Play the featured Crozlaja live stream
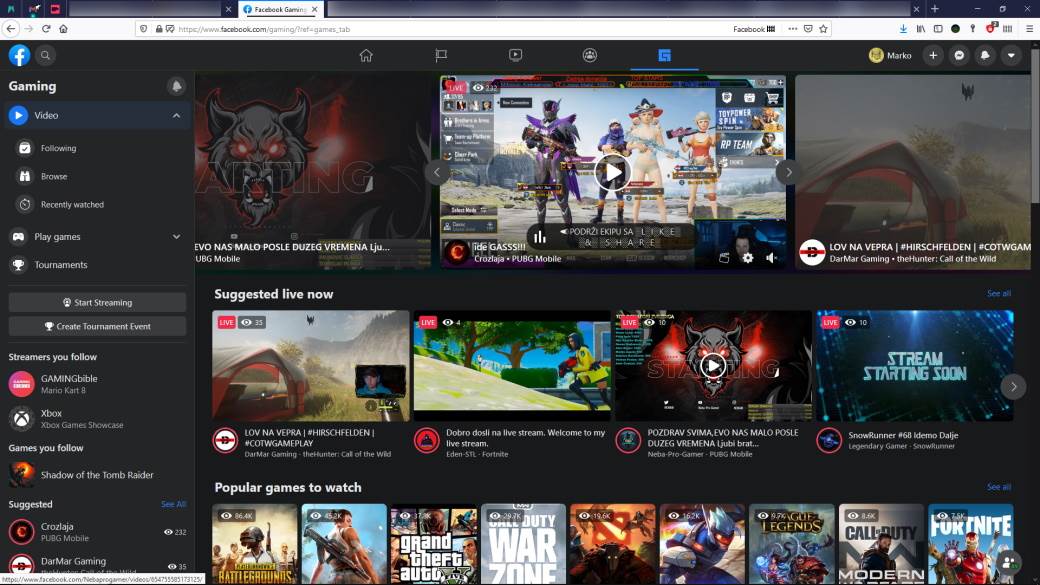This screenshot has width=1040, height=585. (x=612, y=172)
